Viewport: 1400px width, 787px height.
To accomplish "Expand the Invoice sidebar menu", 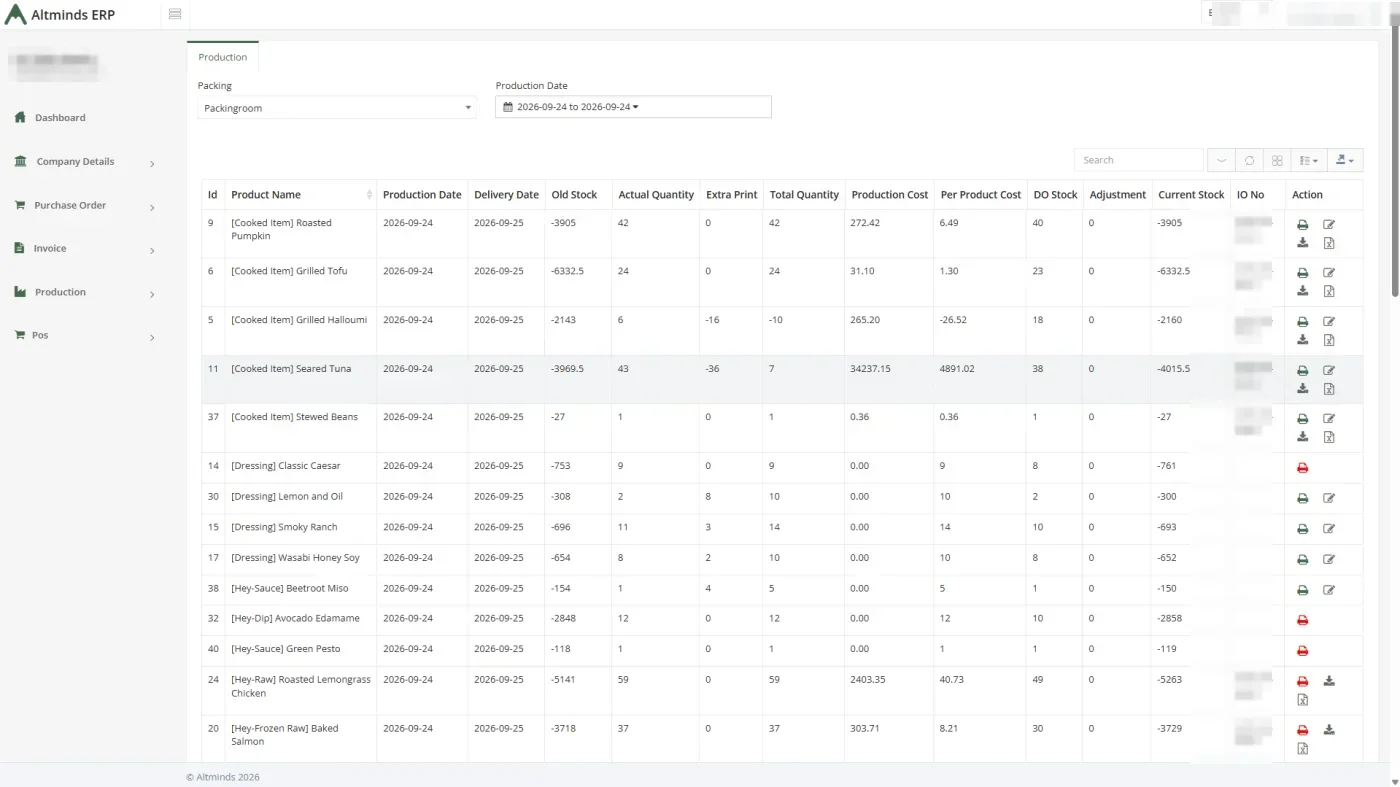I will [x=85, y=249].
